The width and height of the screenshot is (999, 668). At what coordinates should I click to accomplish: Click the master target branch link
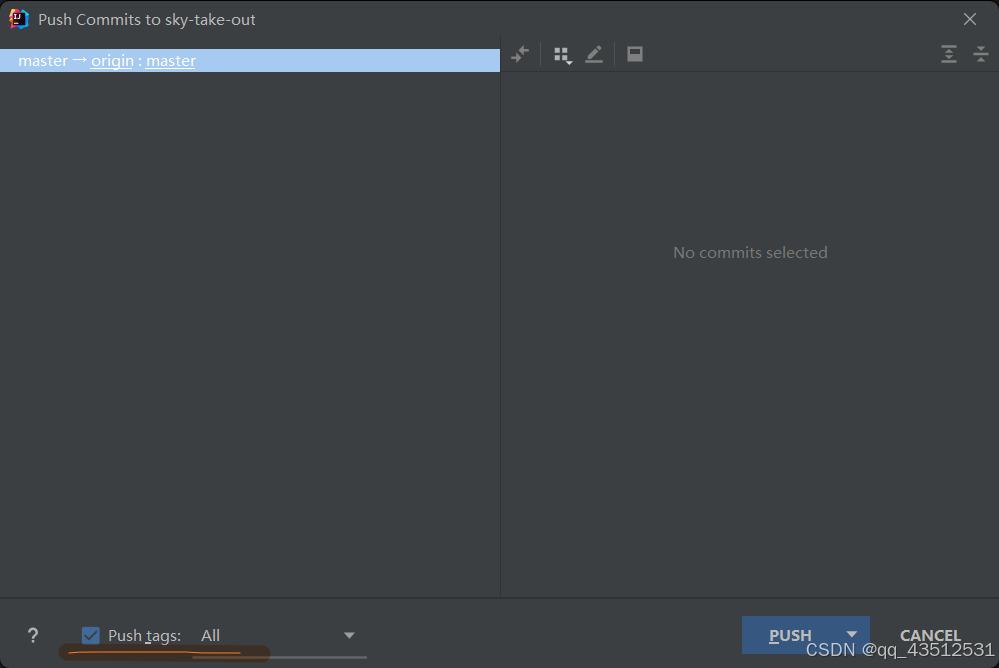point(171,61)
